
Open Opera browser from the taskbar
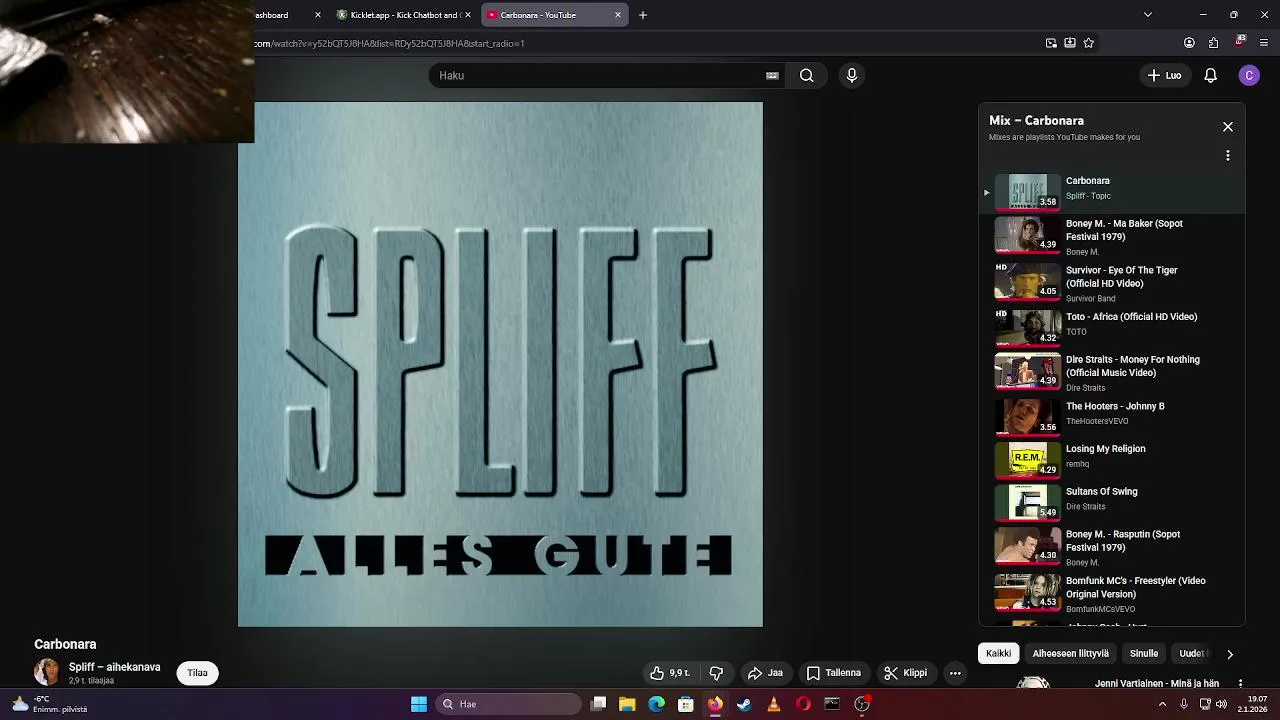point(803,704)
